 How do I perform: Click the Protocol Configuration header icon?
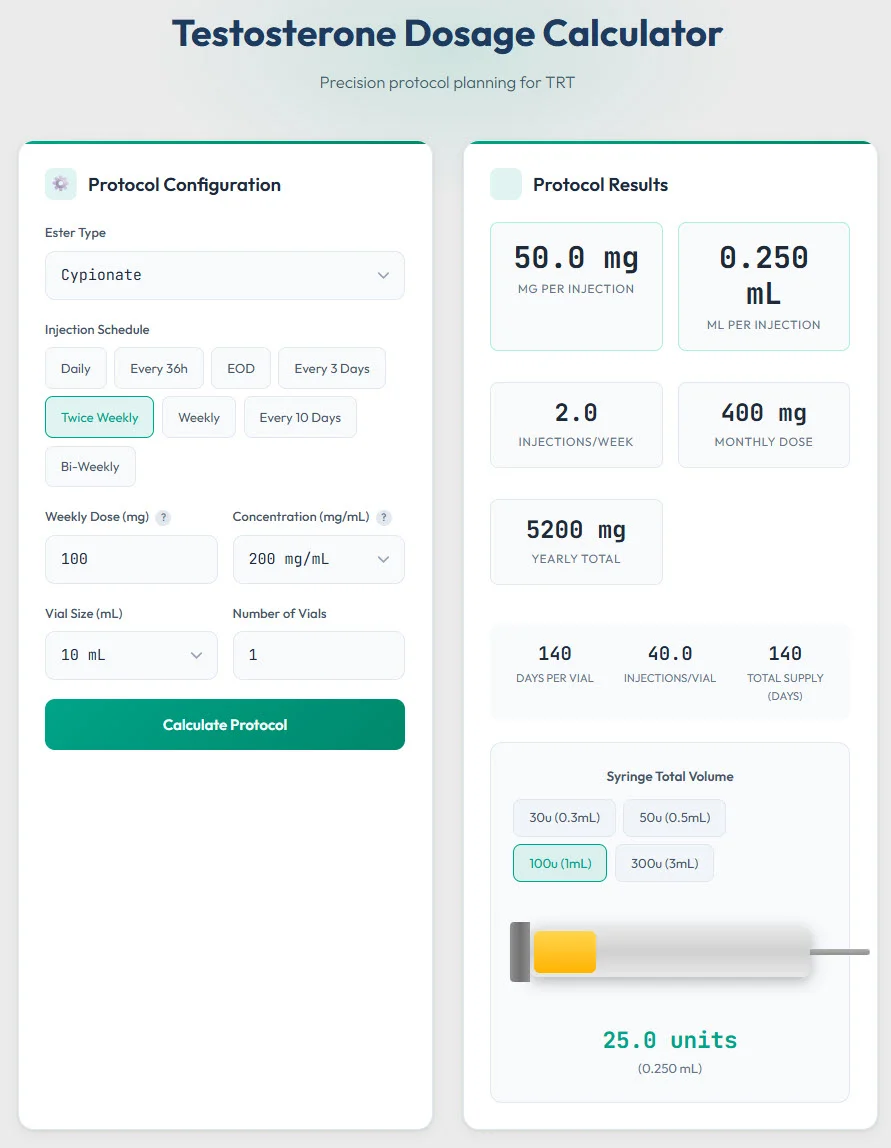coord(60,184)
